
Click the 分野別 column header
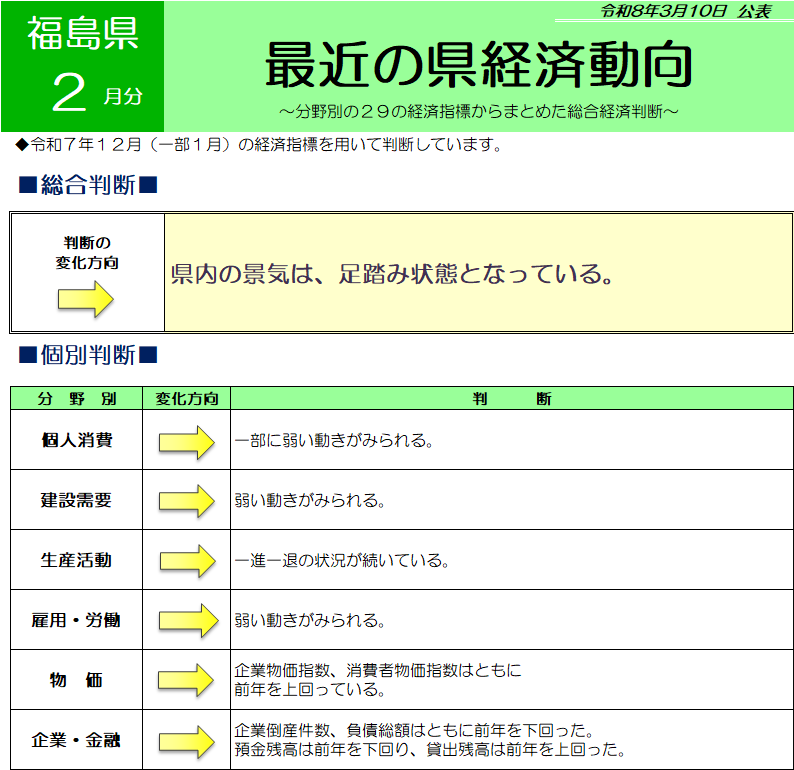[77, 398]
